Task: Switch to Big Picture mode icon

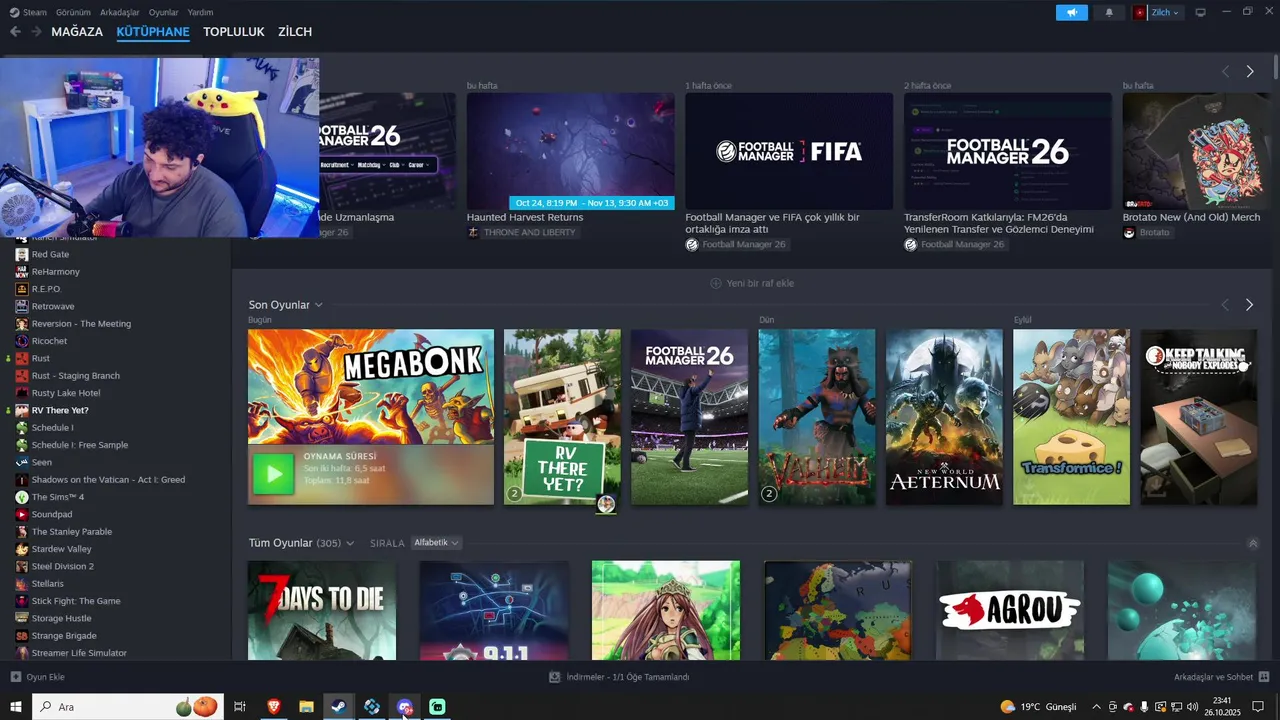Action: click(1200, 12)
